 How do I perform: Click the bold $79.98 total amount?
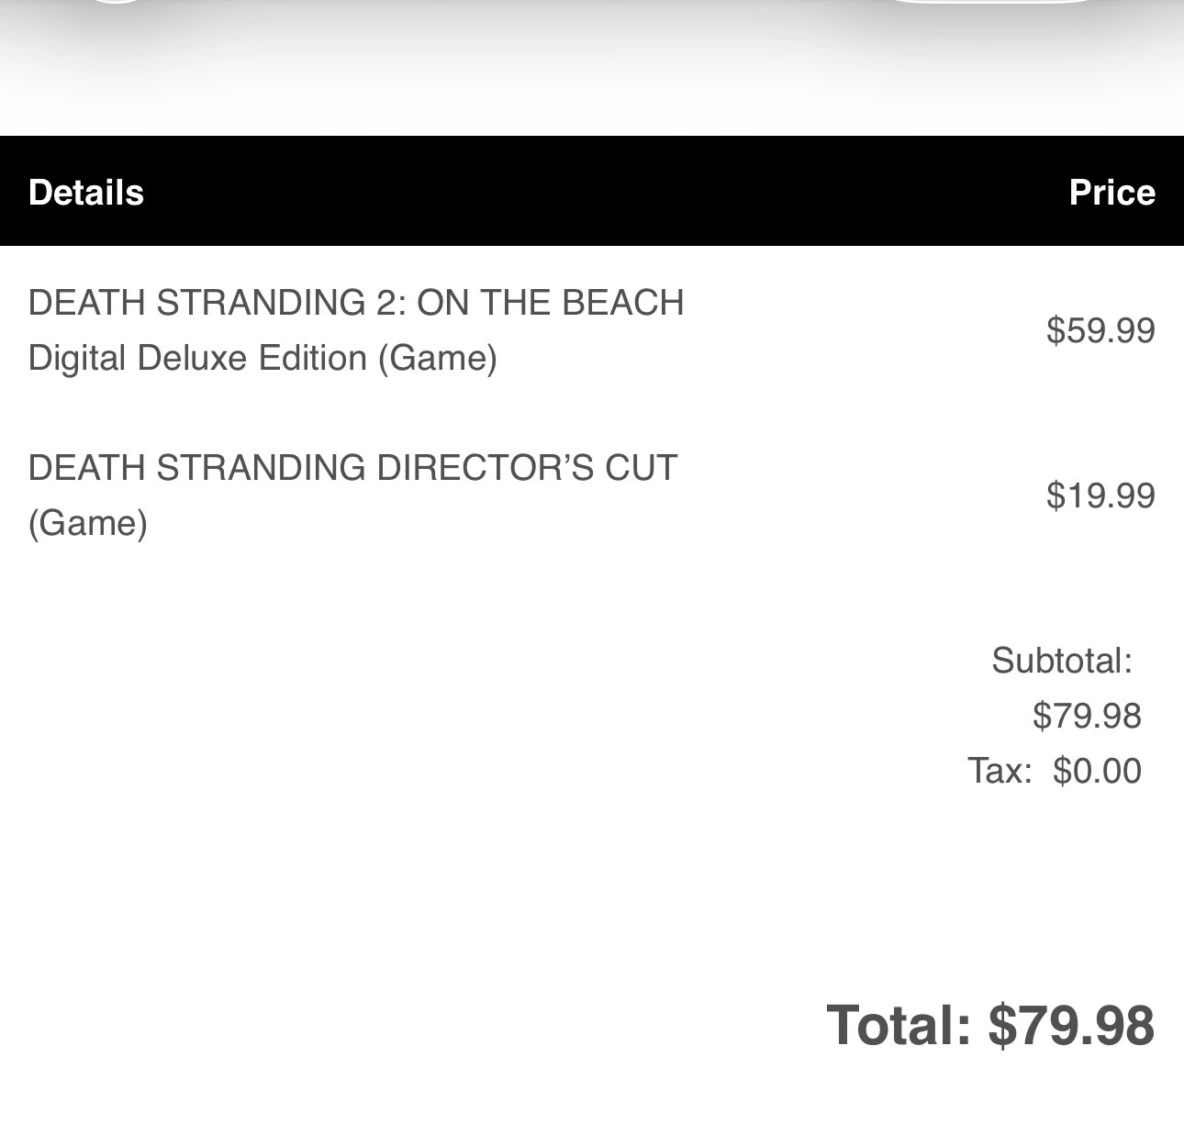click(x=1071, y=1026)
